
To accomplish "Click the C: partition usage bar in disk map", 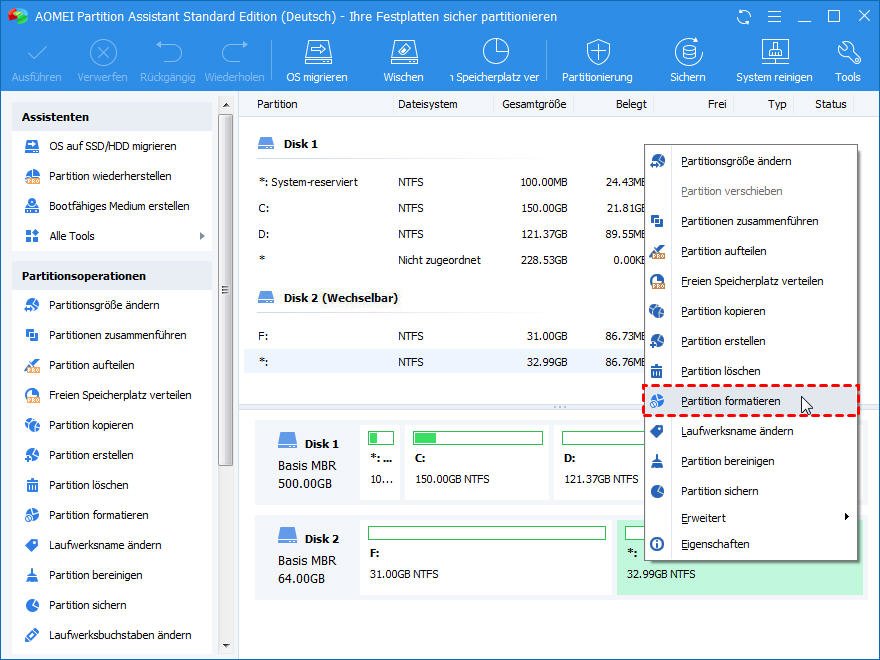I will click(x=478, y=438).
